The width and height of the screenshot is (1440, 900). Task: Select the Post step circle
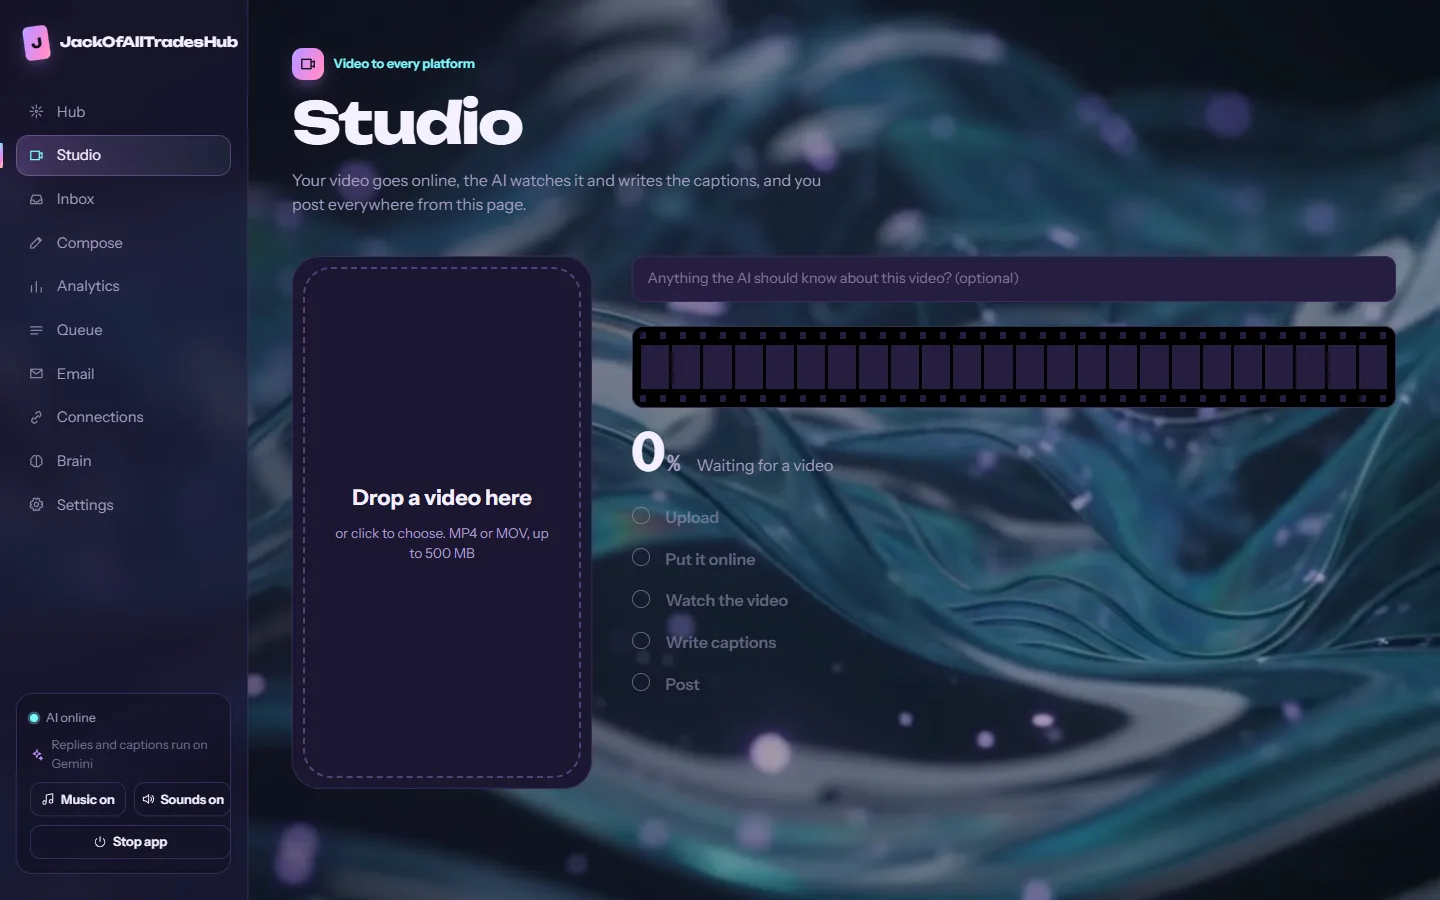[641, 683]
